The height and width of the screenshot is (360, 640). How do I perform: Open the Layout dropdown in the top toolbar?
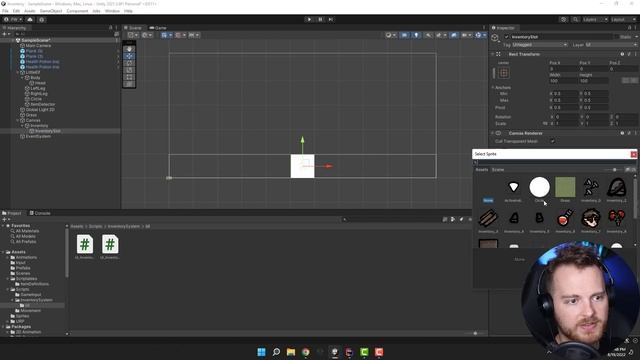[x=624, y=19]
